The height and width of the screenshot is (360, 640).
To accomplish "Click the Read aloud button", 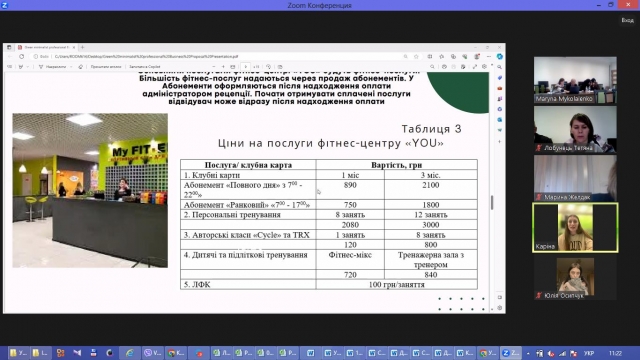I will [106, 67].
